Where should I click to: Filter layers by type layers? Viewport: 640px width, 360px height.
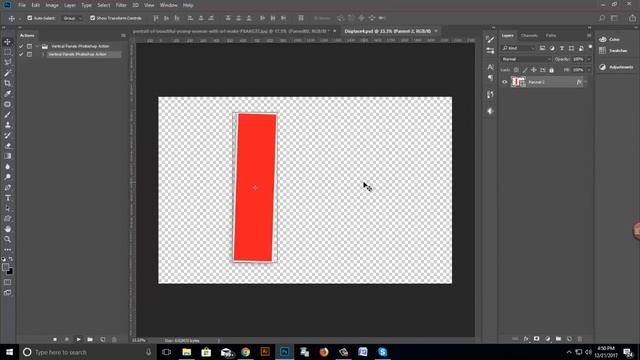point(562,48)
